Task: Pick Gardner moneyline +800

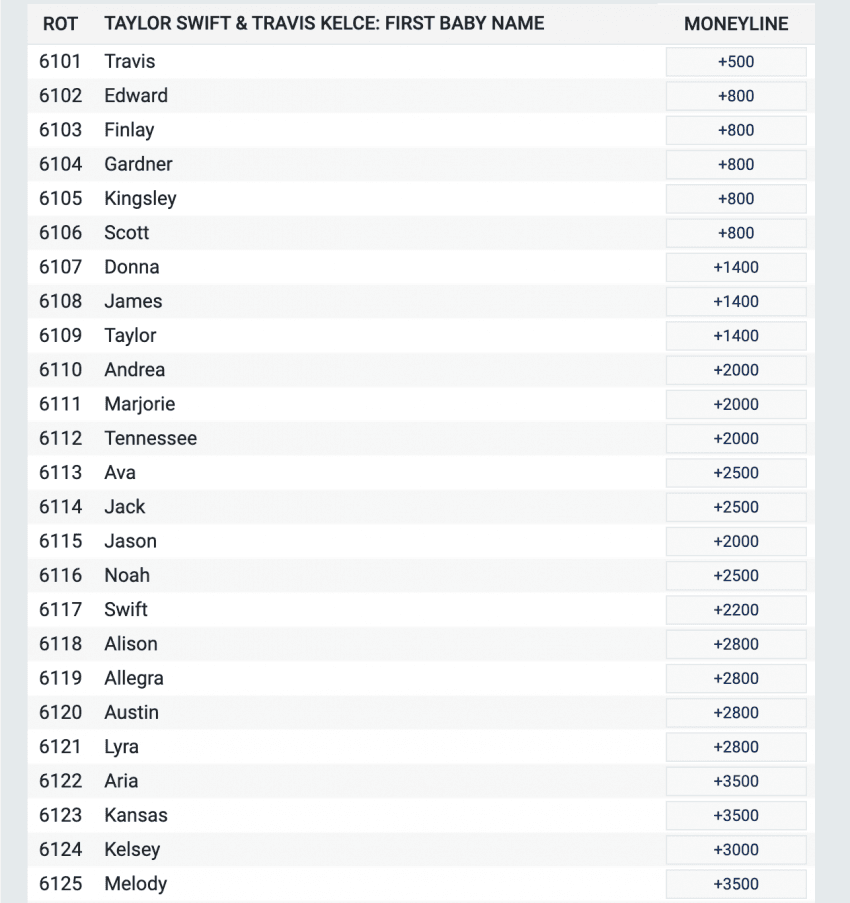Action: tap(736, 164)
